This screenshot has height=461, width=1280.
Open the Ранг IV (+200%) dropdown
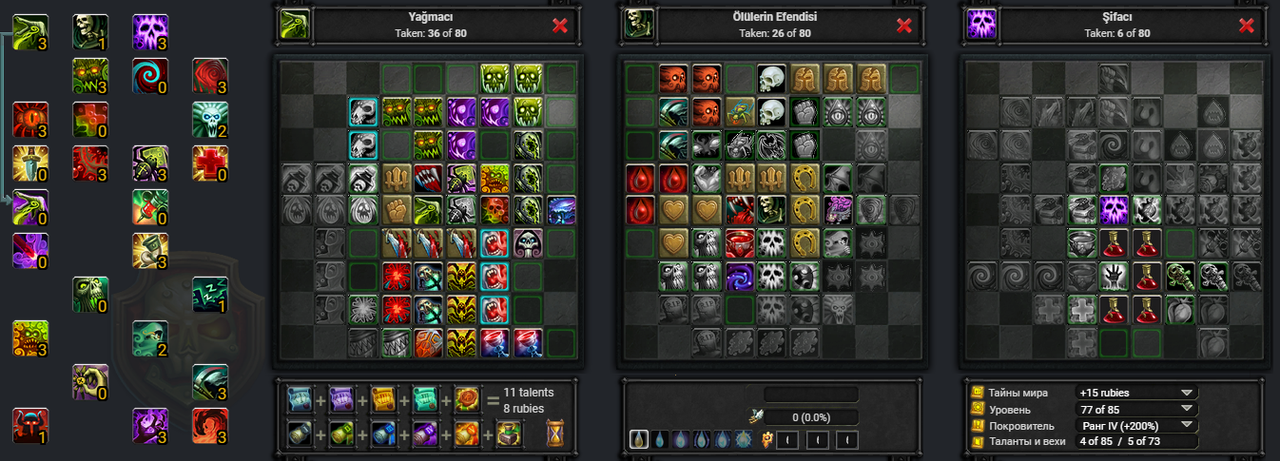coord(1136,425)
